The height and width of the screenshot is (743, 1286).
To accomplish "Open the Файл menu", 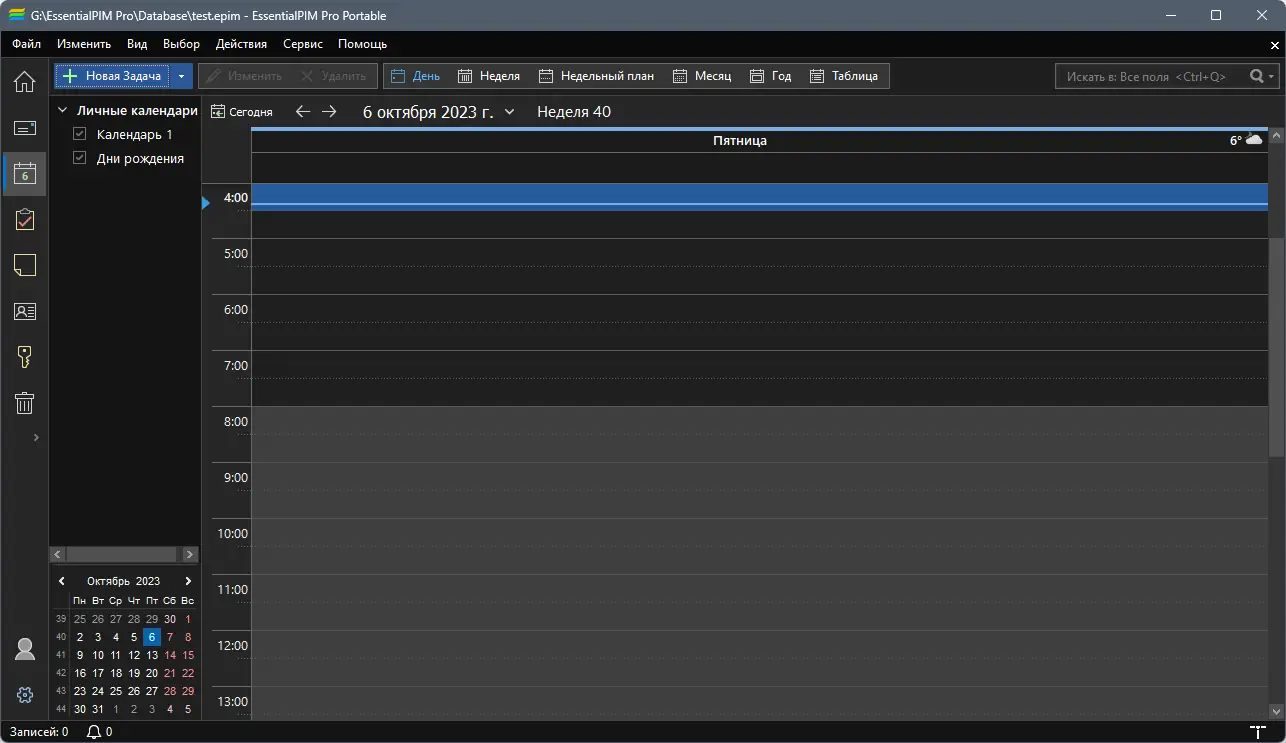I will coord(27,44).
